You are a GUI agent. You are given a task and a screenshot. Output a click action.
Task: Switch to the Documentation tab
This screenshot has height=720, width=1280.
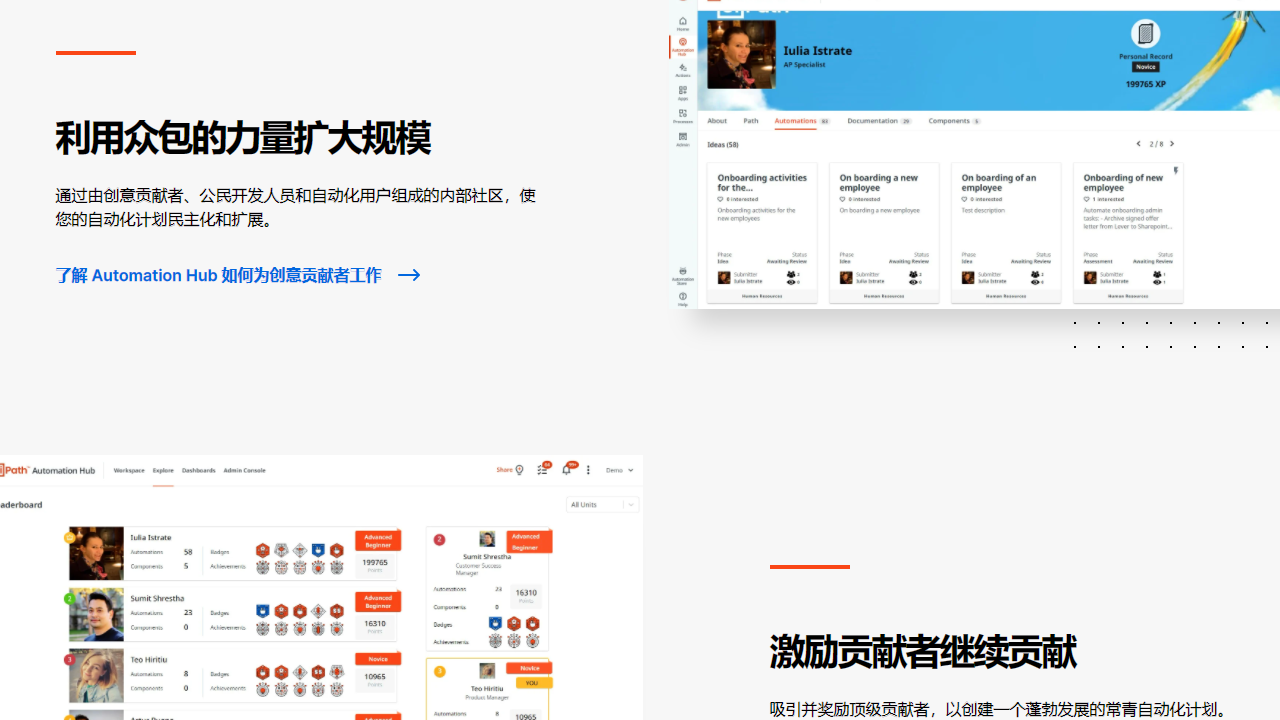872,121
